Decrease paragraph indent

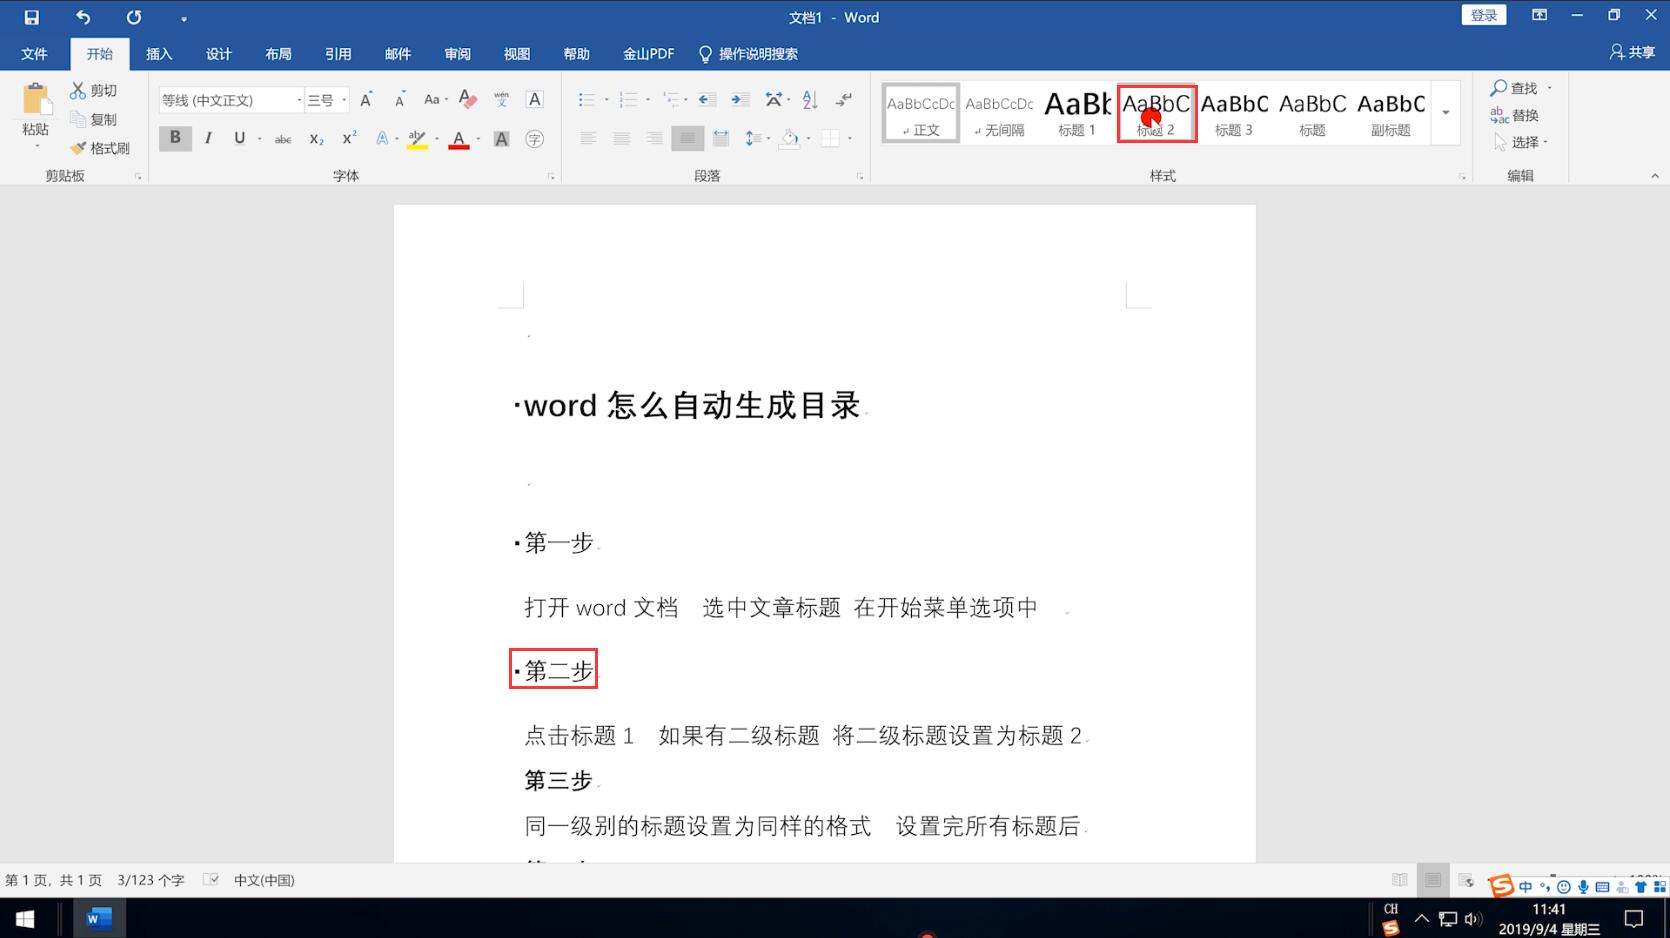click(707, 99)
